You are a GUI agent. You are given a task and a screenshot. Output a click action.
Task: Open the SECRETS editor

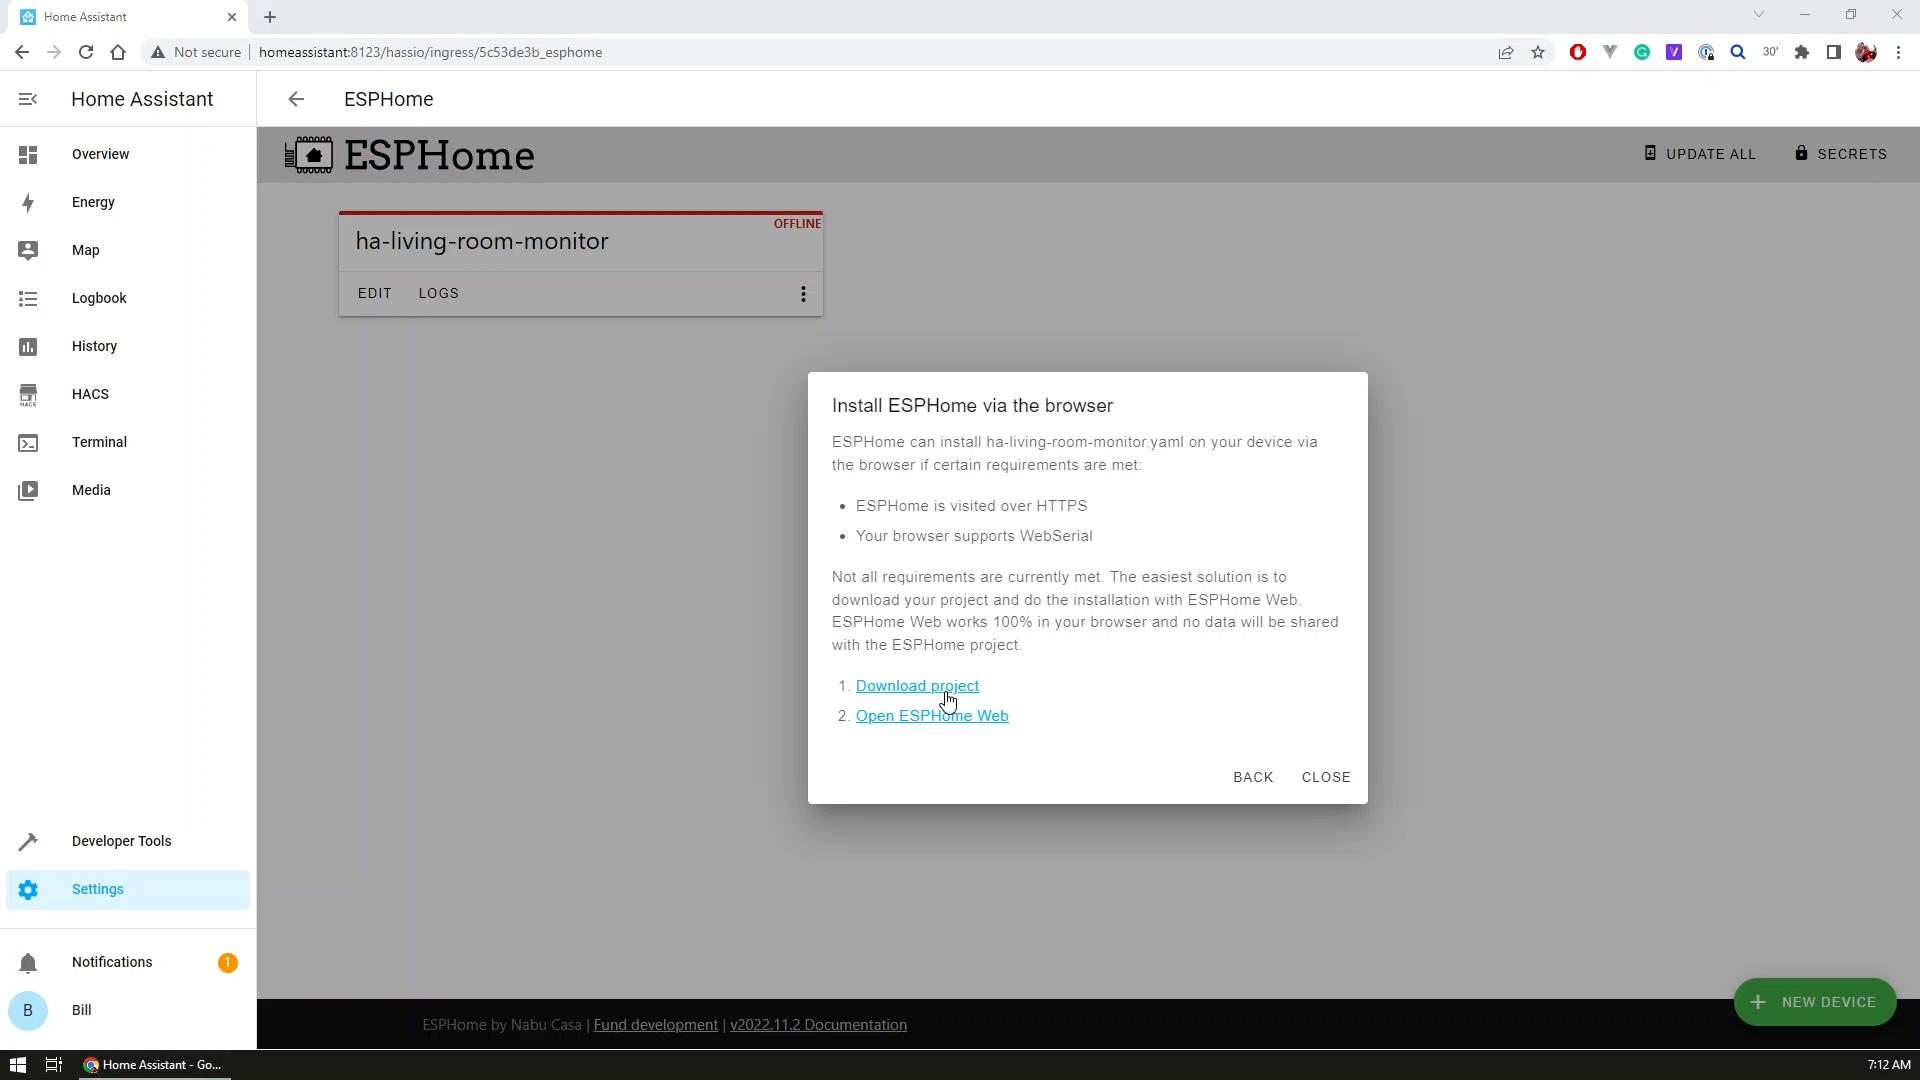(x=1841, y=154)
